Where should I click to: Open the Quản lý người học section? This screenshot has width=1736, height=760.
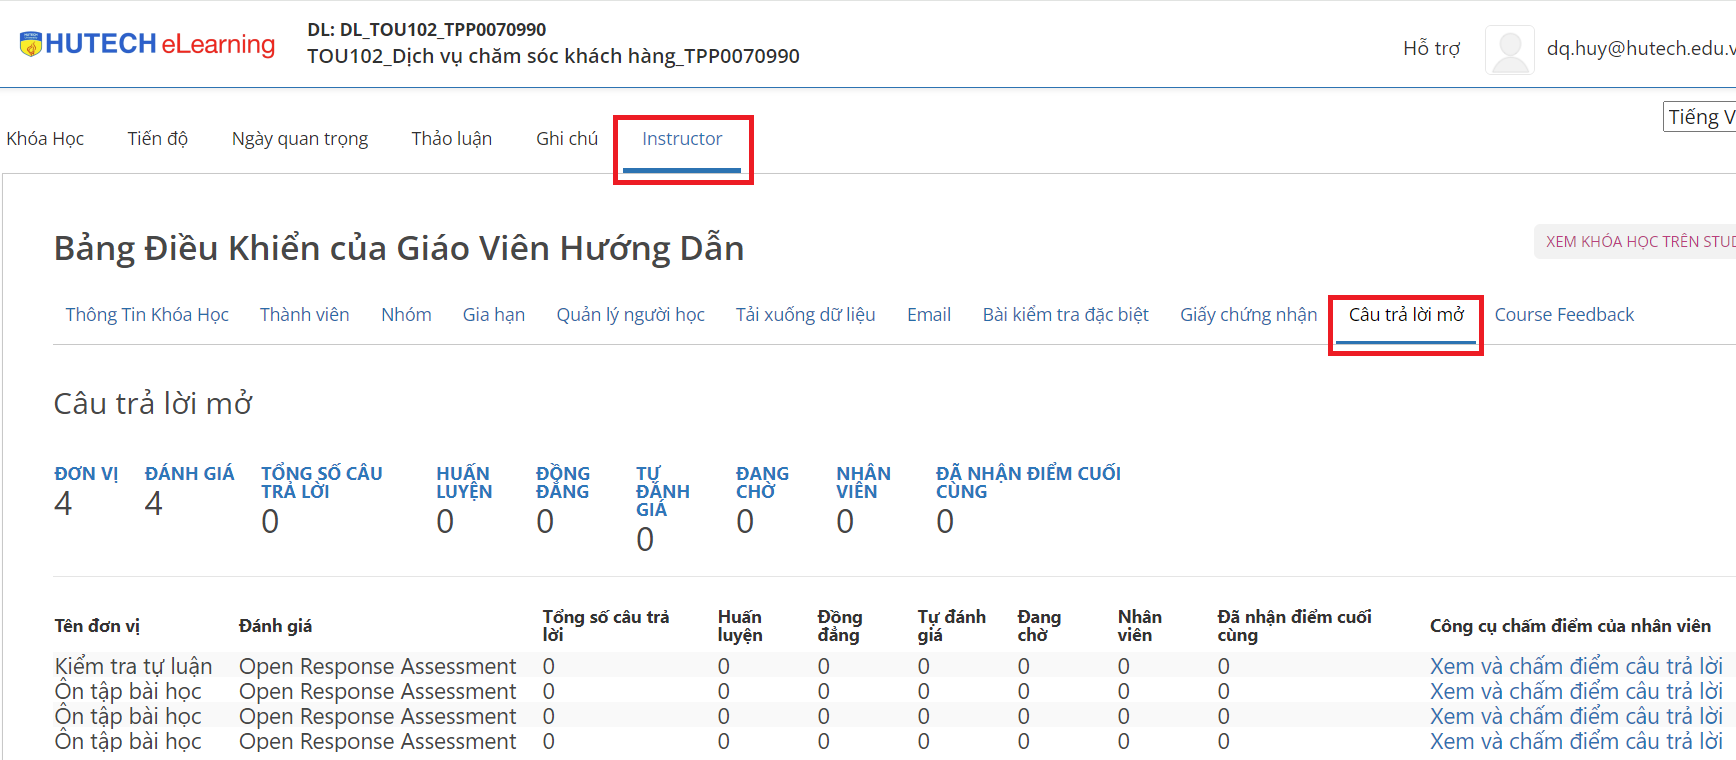pos(630,315)
